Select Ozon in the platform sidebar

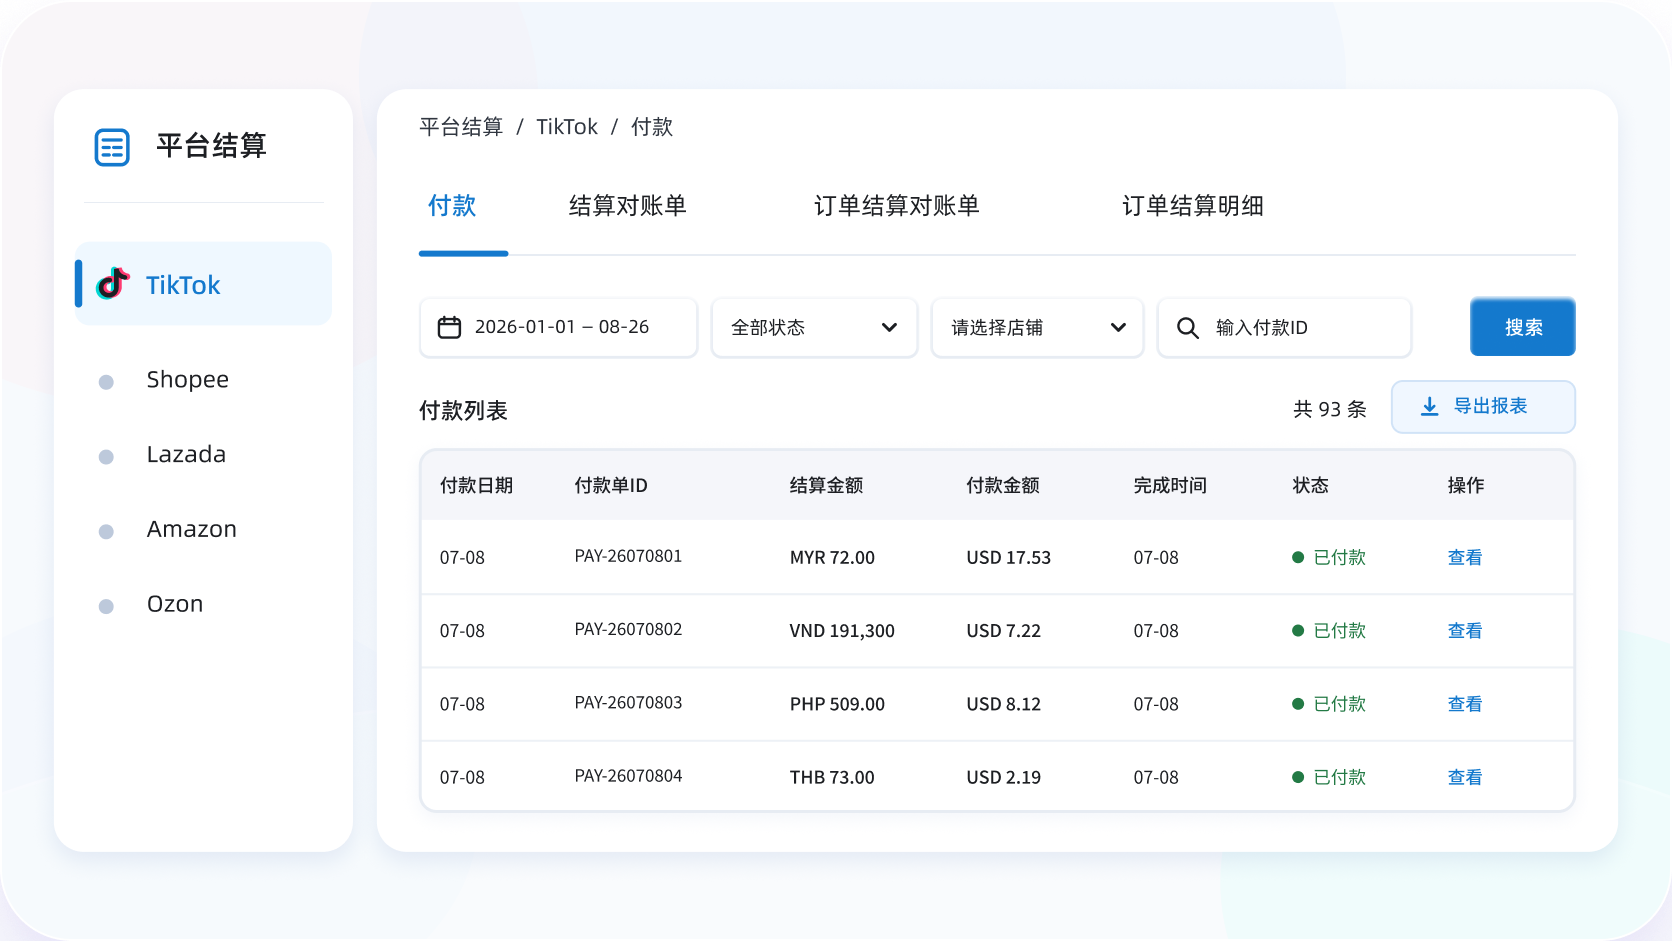point(175,604)
